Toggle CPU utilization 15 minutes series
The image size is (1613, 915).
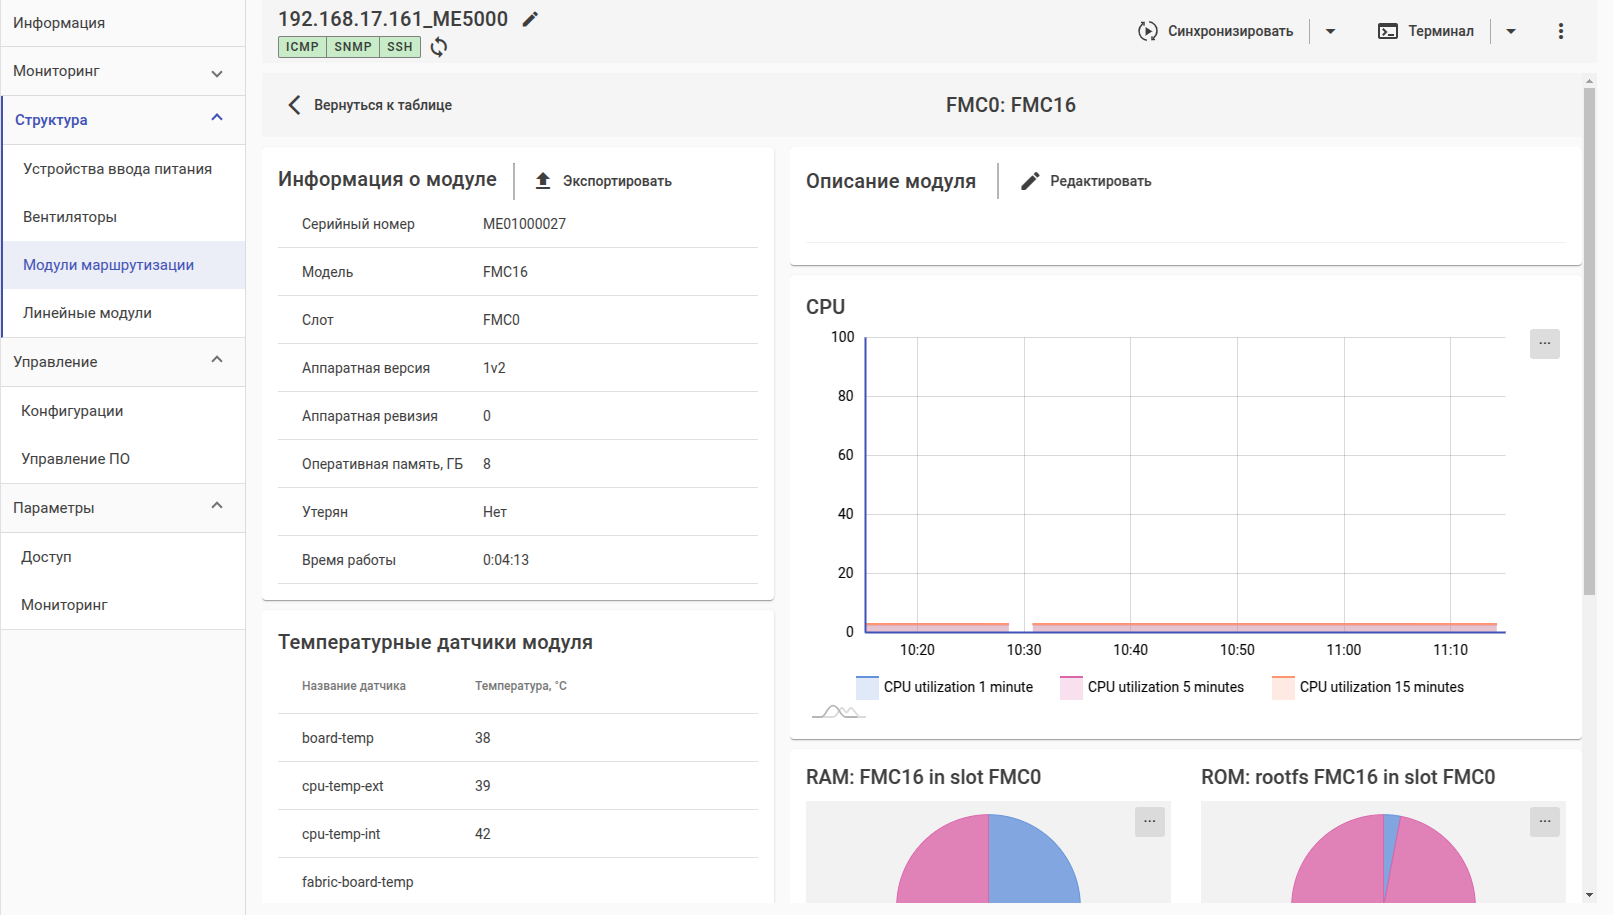[1368, 687]
